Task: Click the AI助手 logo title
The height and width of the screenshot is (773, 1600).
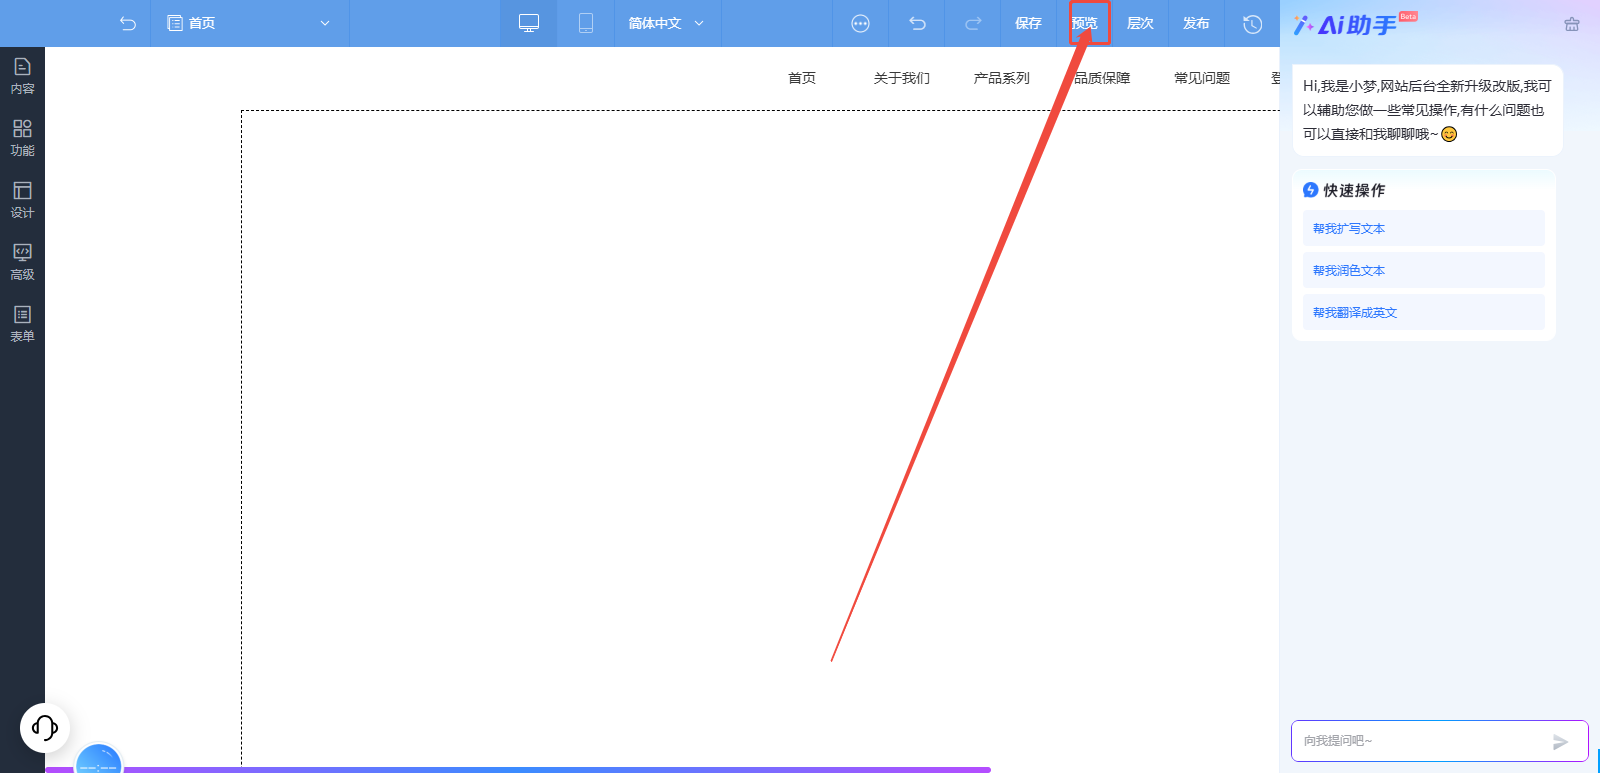Action: pyautogui.click(x=1355, y=24)
